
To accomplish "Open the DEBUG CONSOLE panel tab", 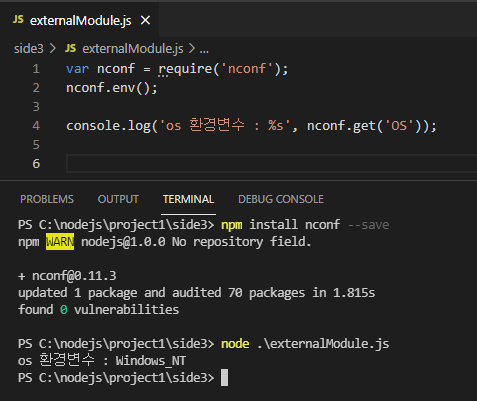I will click(281, 199).
